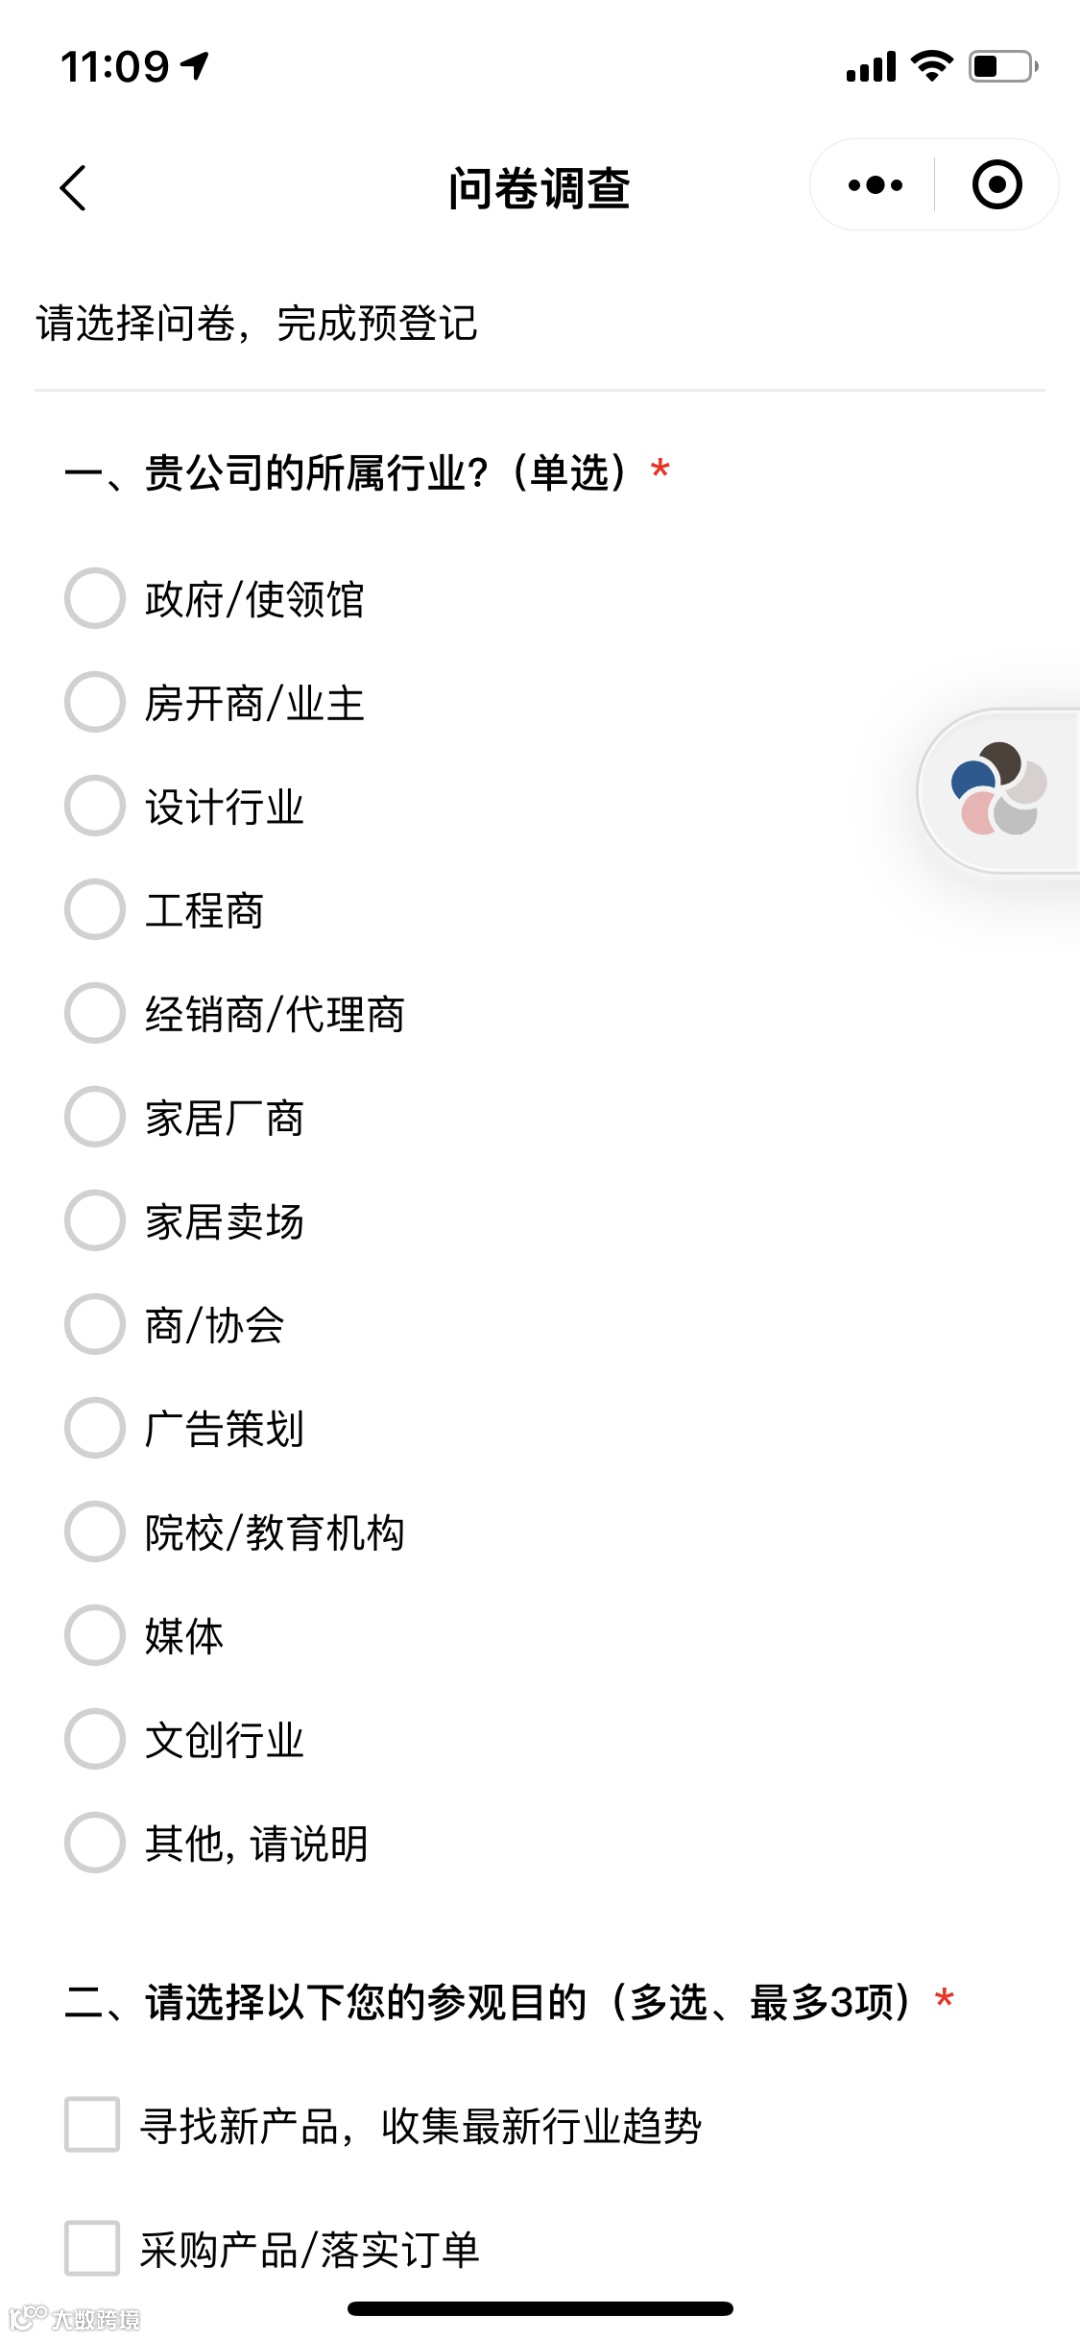Tap the location arrow beside the time
The height and width of the screenshot is (2339, 1080).
(195, 66)
